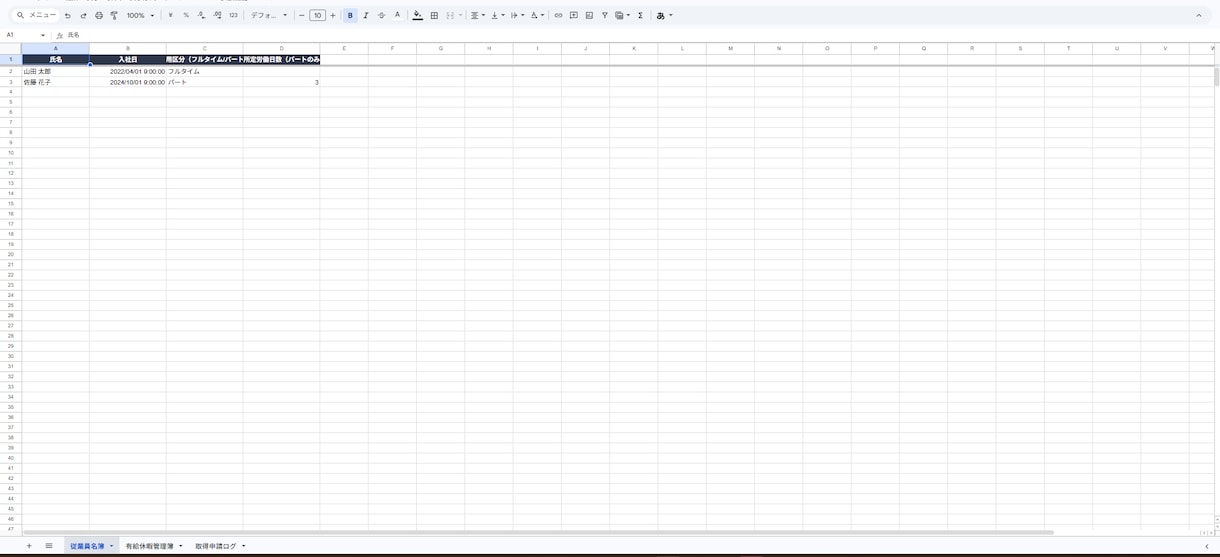Image resolution: width=1220 pixels, height=557 pixels.
Task: Select the 氏名 header cell
Action: point(55,60)
